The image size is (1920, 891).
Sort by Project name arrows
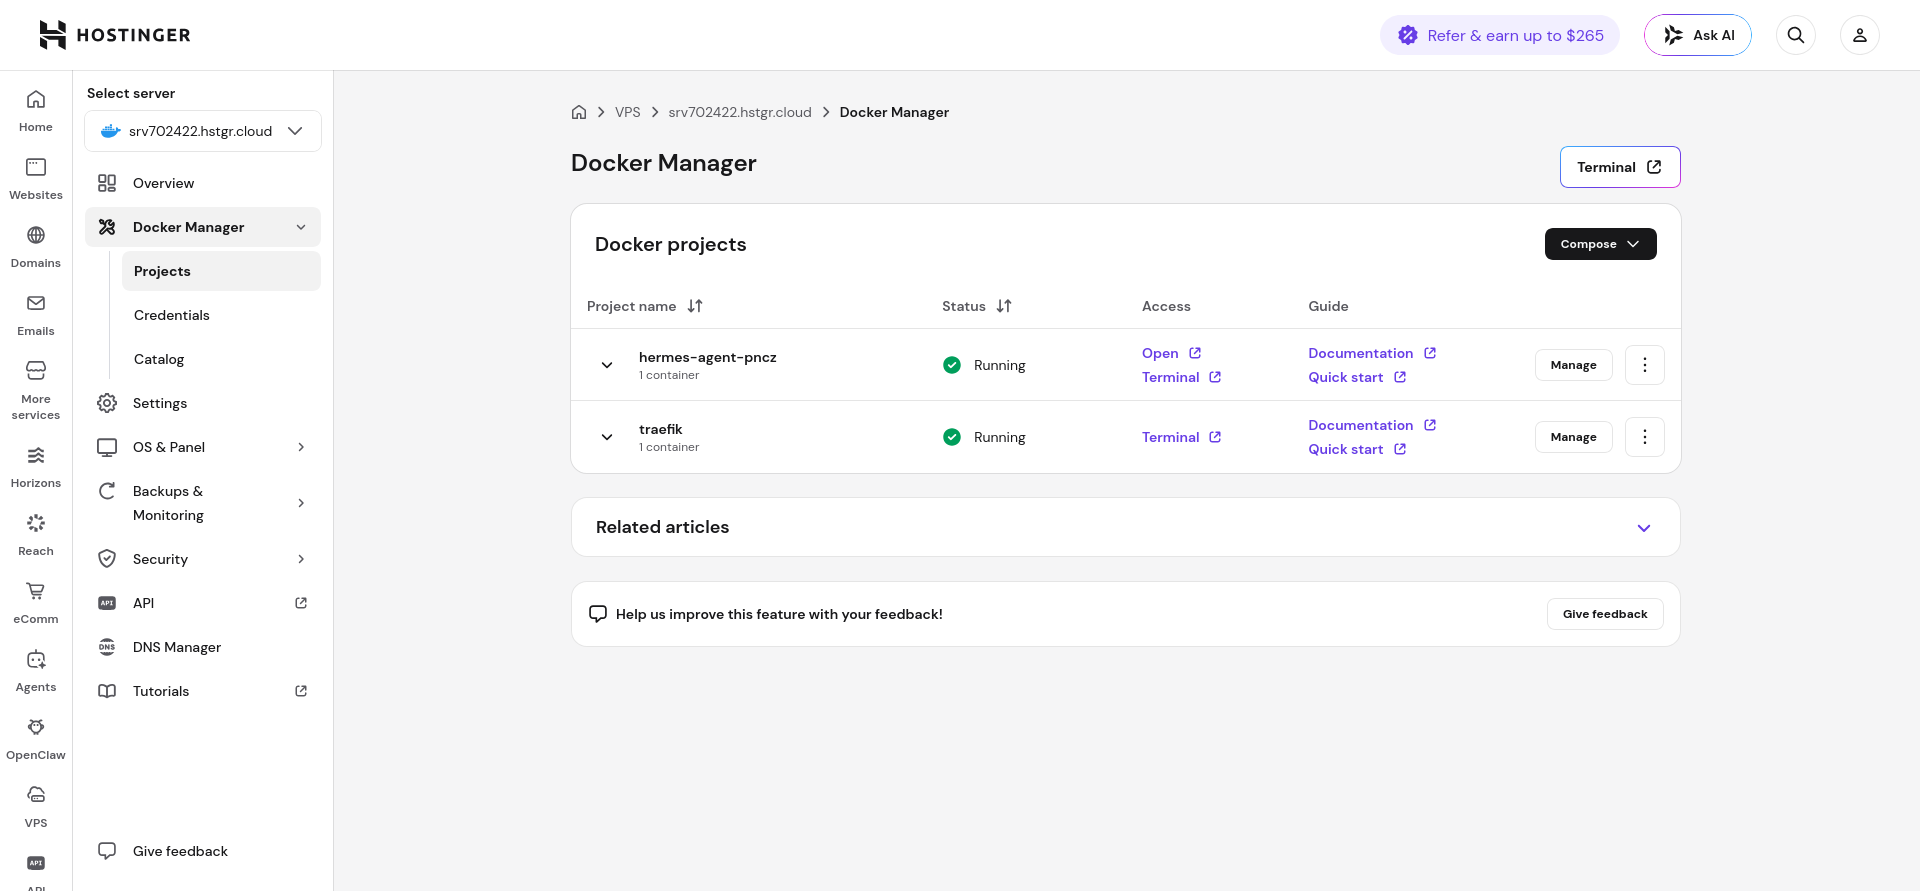(695, 306)
